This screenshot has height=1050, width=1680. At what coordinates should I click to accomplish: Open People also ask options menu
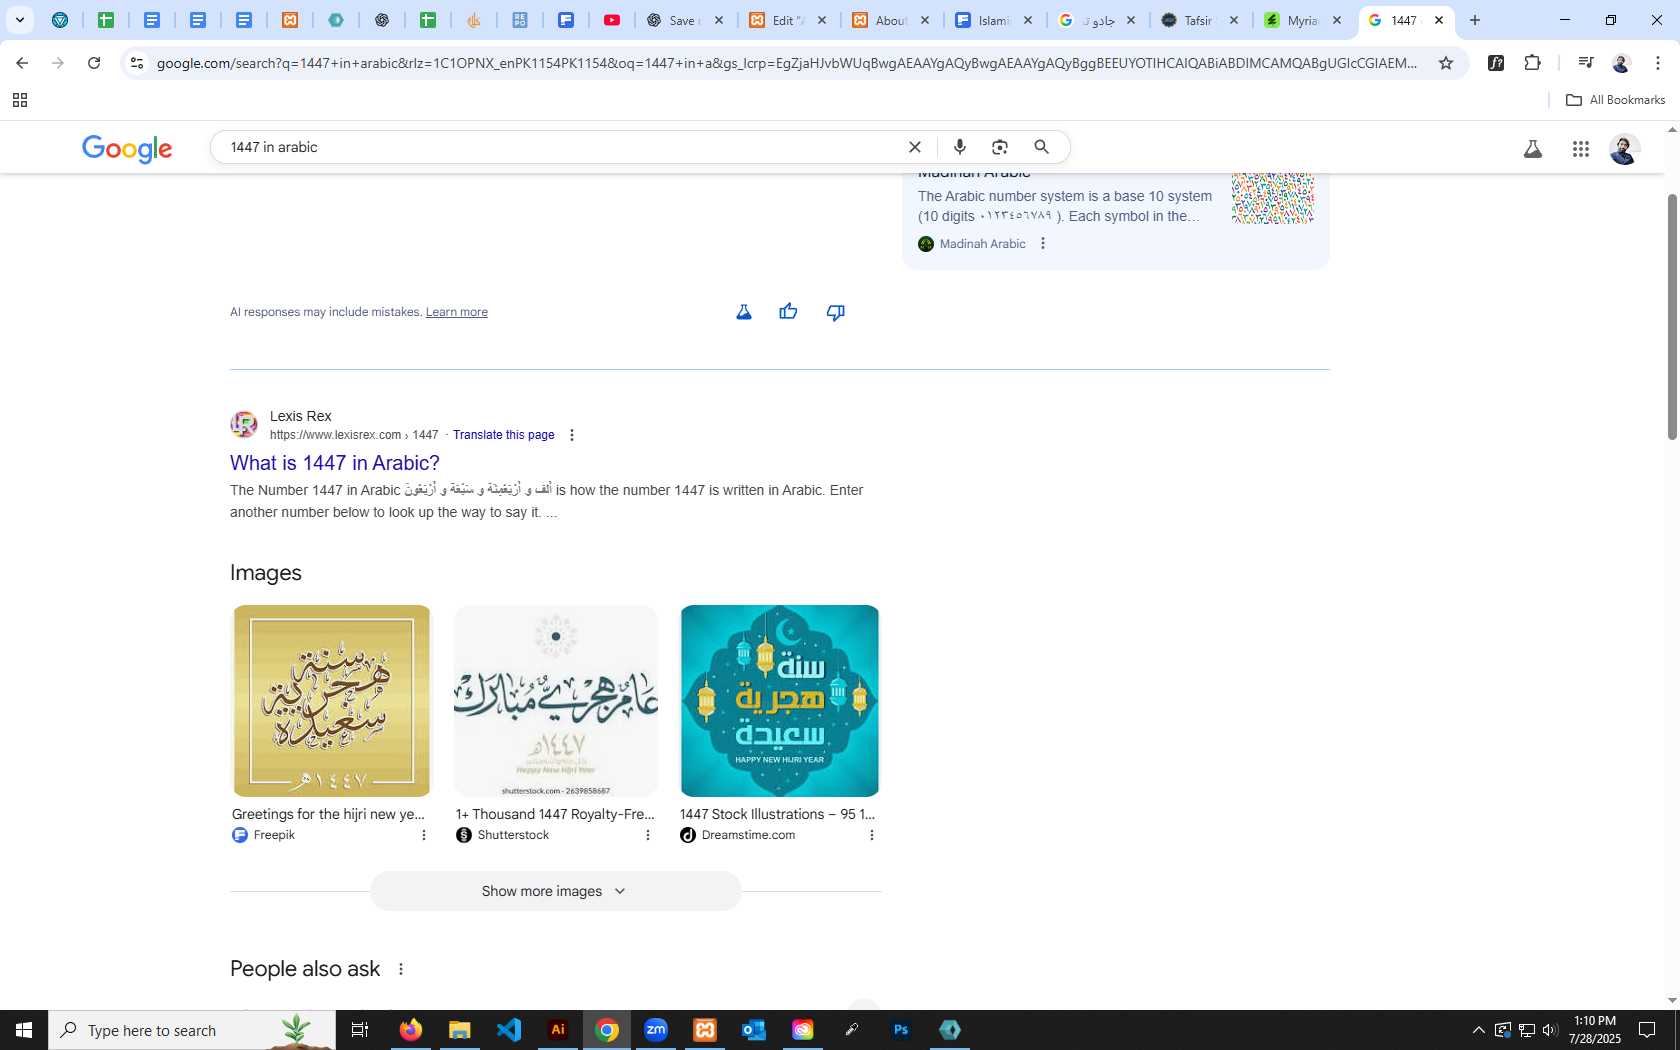[x=401, y=969]
